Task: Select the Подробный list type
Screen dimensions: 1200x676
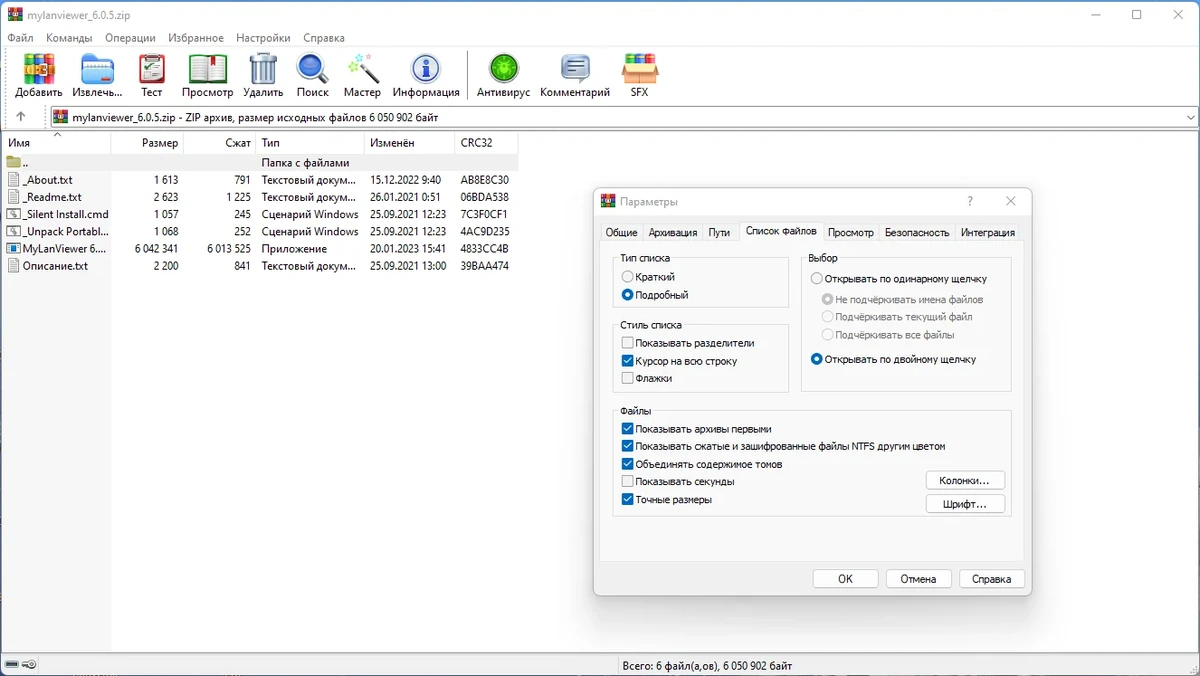Action: click(x=628, y=295)
